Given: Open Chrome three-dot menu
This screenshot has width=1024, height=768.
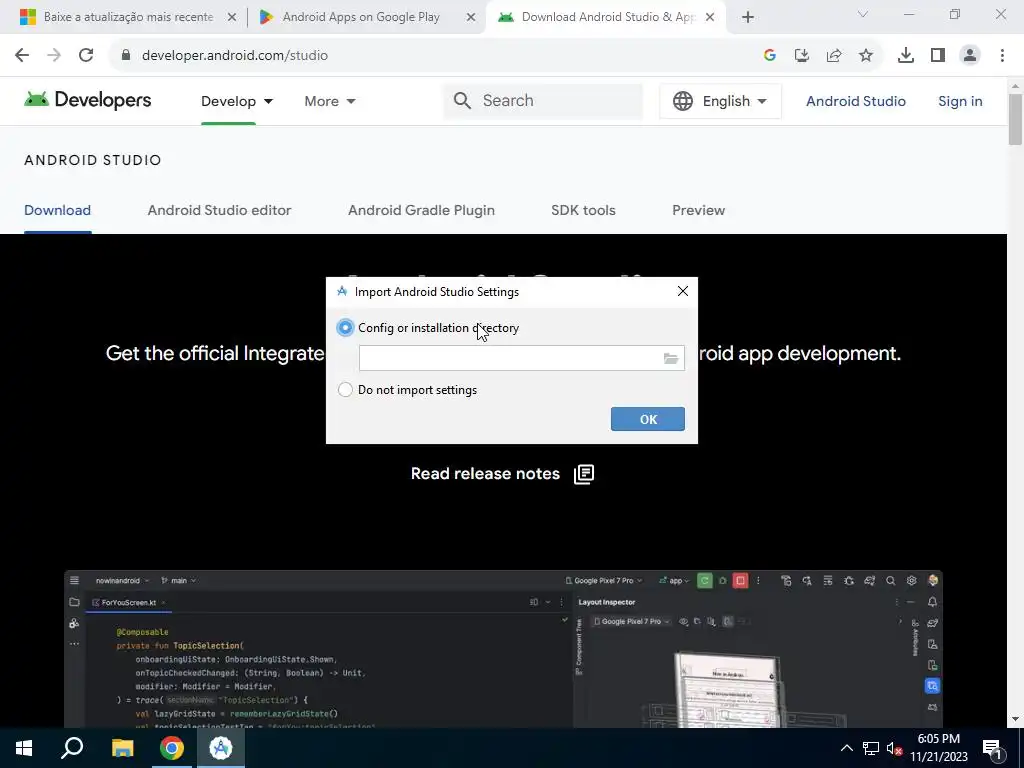Looking at the screenshot, I should tap(1002, 56).
